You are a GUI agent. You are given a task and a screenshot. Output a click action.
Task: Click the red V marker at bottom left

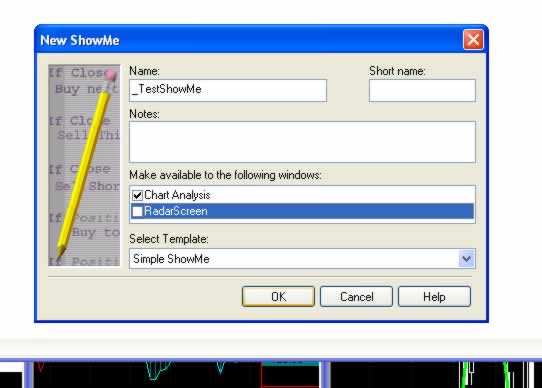41,367
